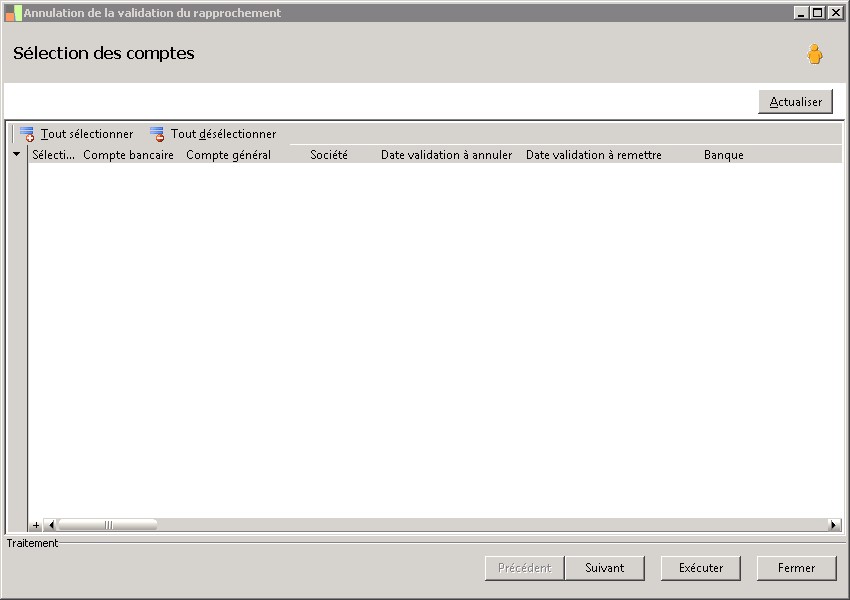Click the horizontal scrollbar left arrow
The width and height of the screenshot is (850, 600).
coord(51,525)
